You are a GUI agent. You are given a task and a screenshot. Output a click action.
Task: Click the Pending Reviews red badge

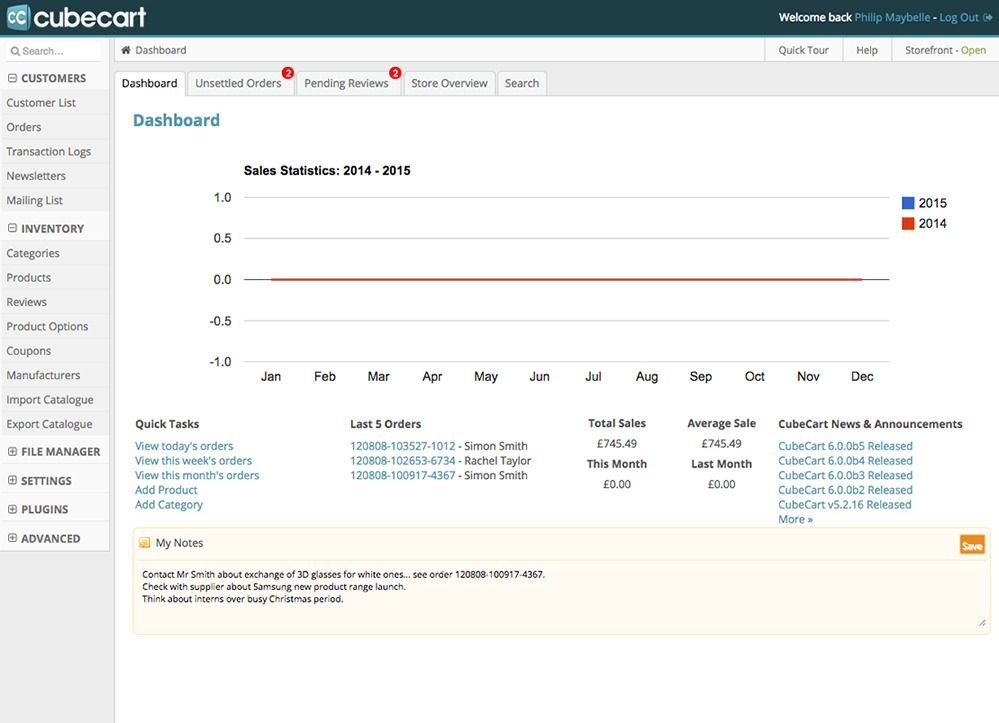(395, 73)
